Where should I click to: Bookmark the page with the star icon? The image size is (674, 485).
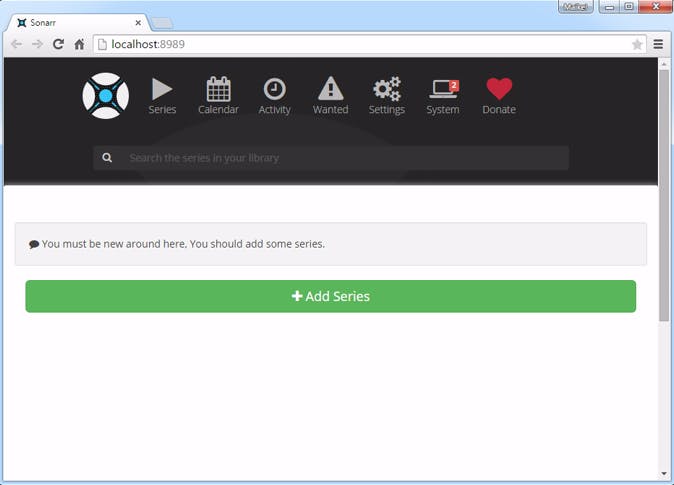click(x=637, y=44)
